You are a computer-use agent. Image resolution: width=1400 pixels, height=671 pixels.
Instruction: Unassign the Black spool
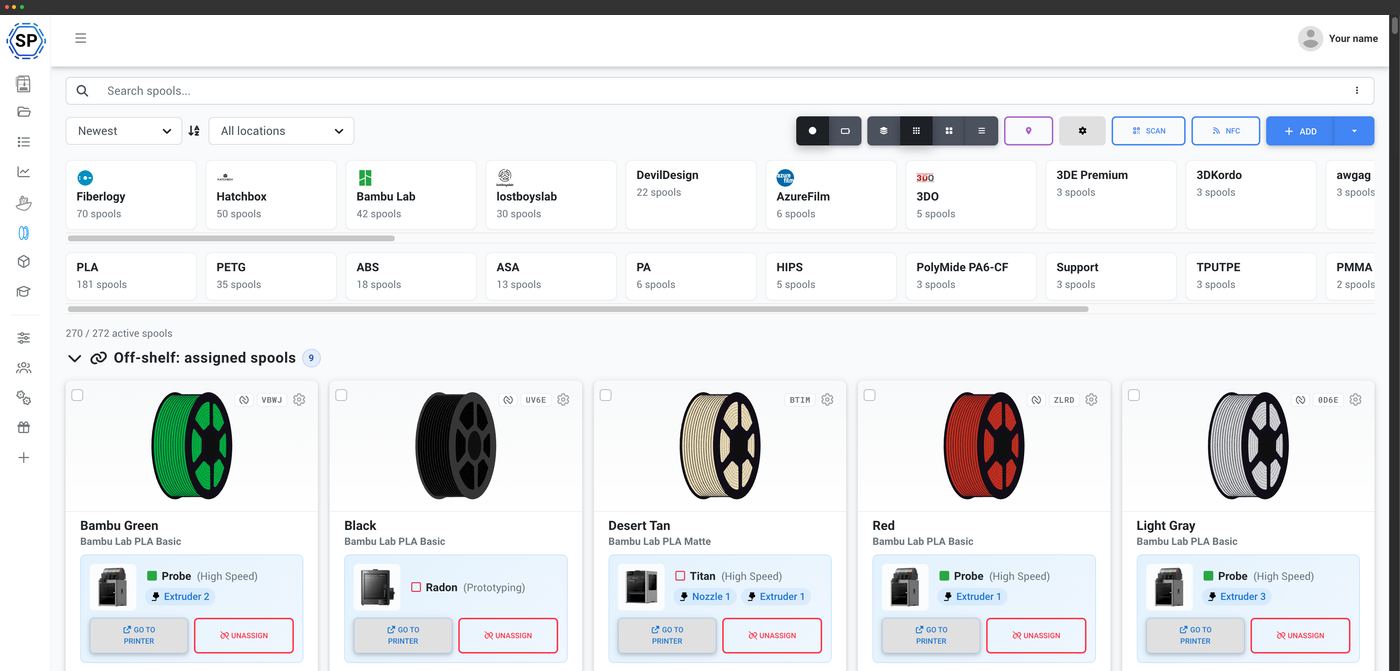[508, 635]
